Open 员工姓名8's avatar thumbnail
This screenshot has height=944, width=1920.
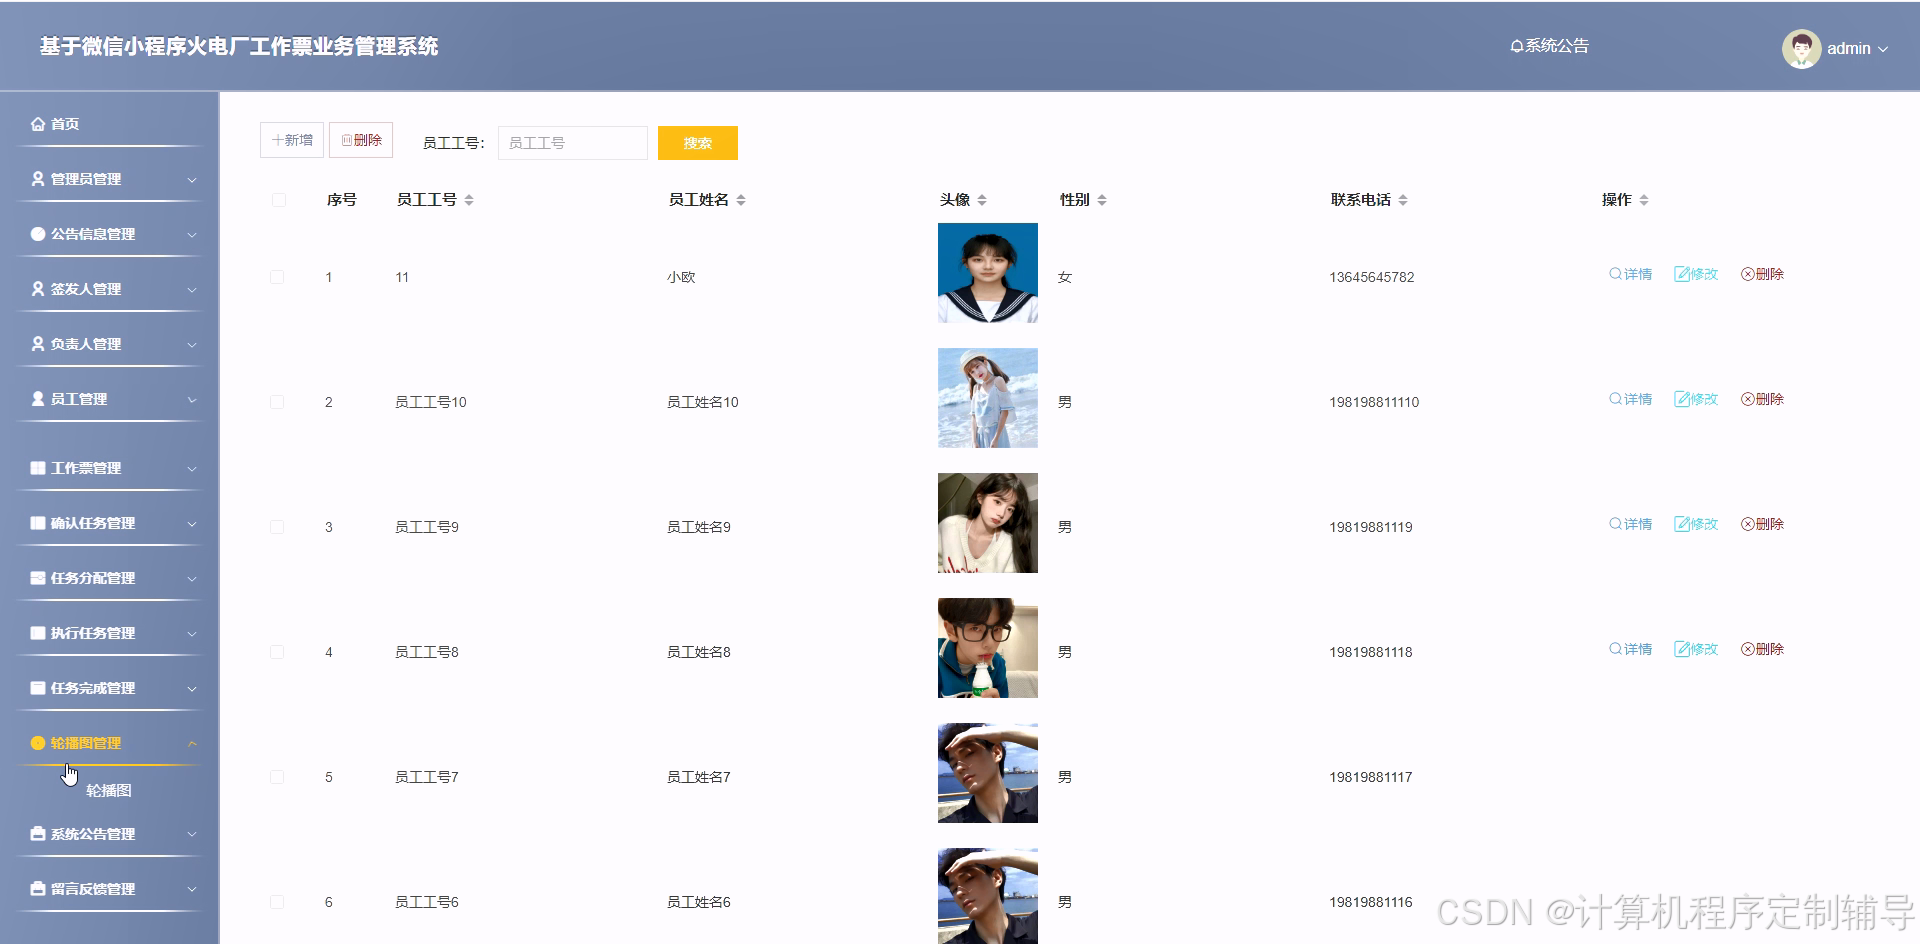click(x=988, y=648)
